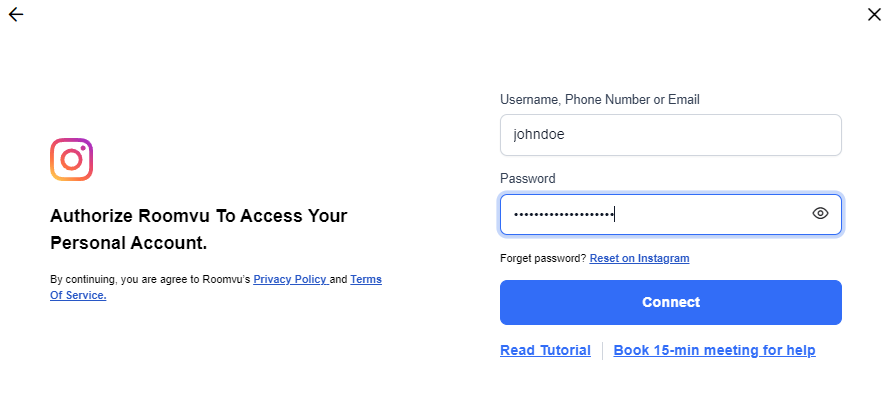Open the Reset on Instagram link
This screenshot has width=887, height=407.
639,258
